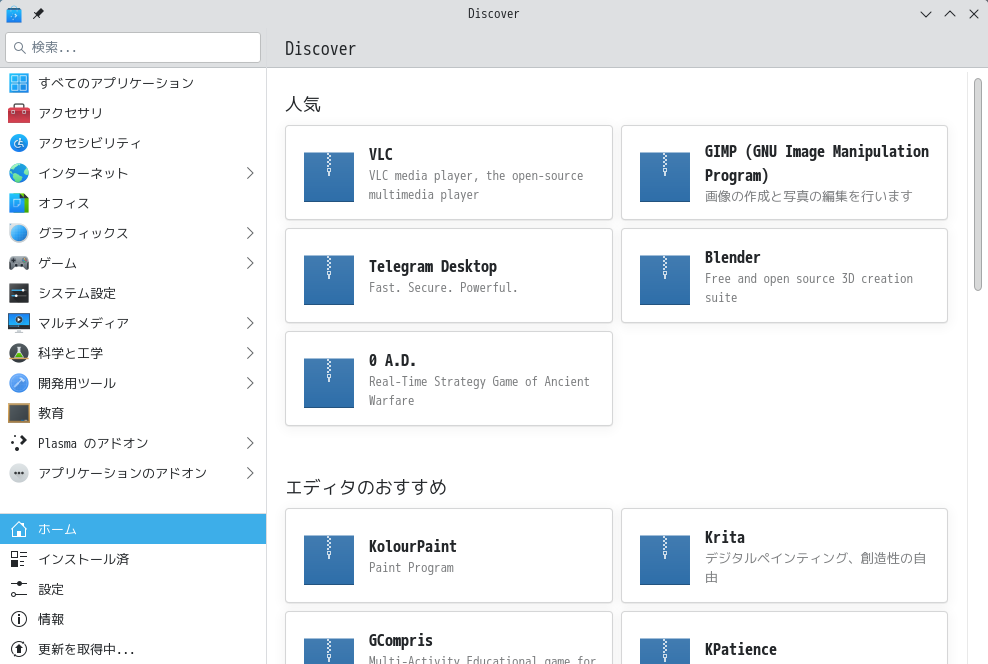
Task: Click the 'Fast. Secure. Powerful.' description text
Action: [x=443, y=288]
